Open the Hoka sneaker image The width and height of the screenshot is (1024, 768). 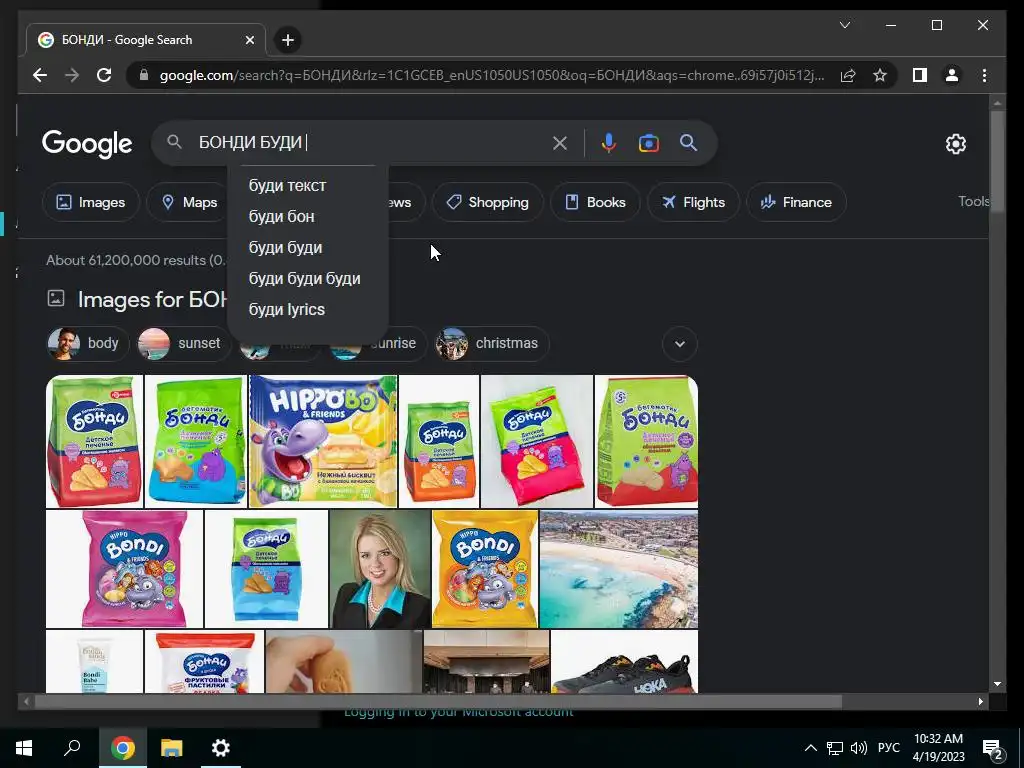click(624, 662)
